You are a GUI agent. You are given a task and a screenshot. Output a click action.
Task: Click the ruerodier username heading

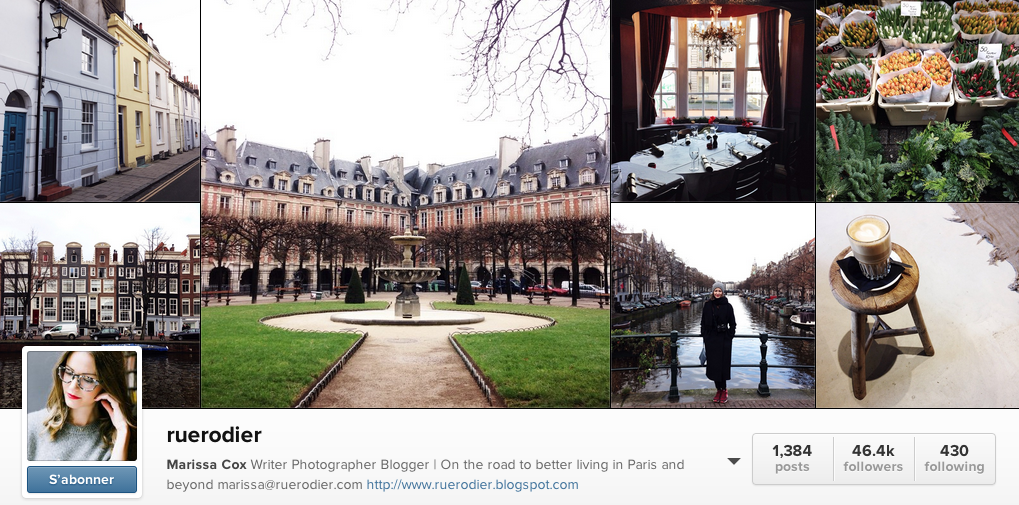point(214,435)
